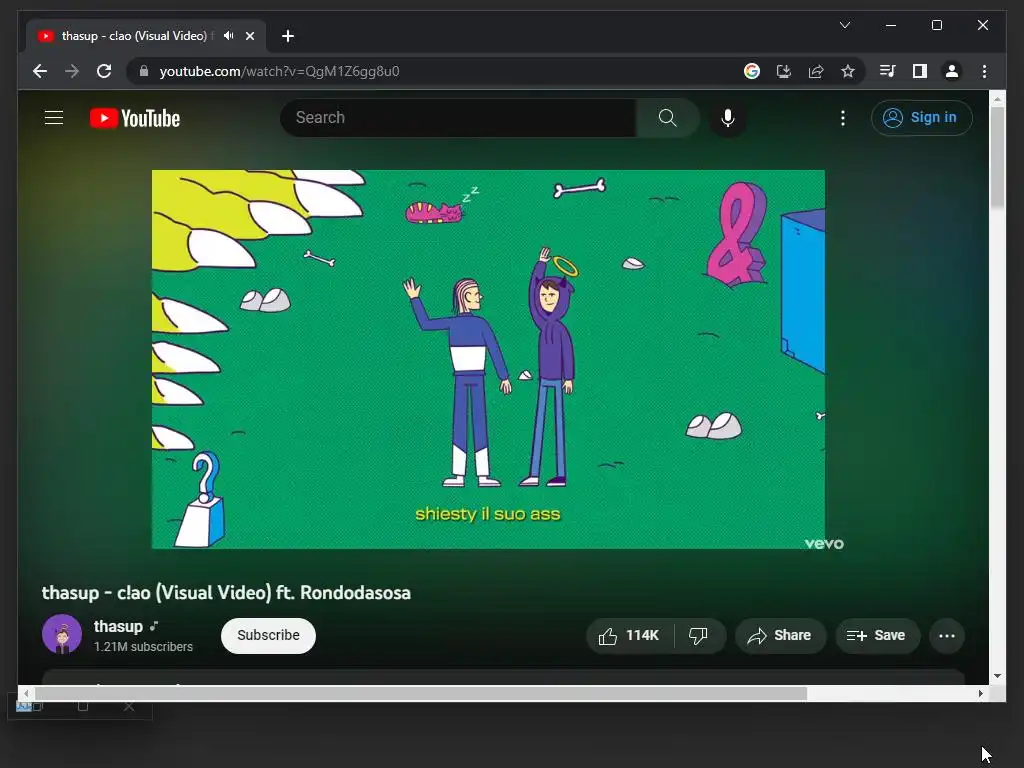This screenshot has height=768, width=1024.
Task: Select the thasup - c!ao tab
Action: click(x=146, y=36)
